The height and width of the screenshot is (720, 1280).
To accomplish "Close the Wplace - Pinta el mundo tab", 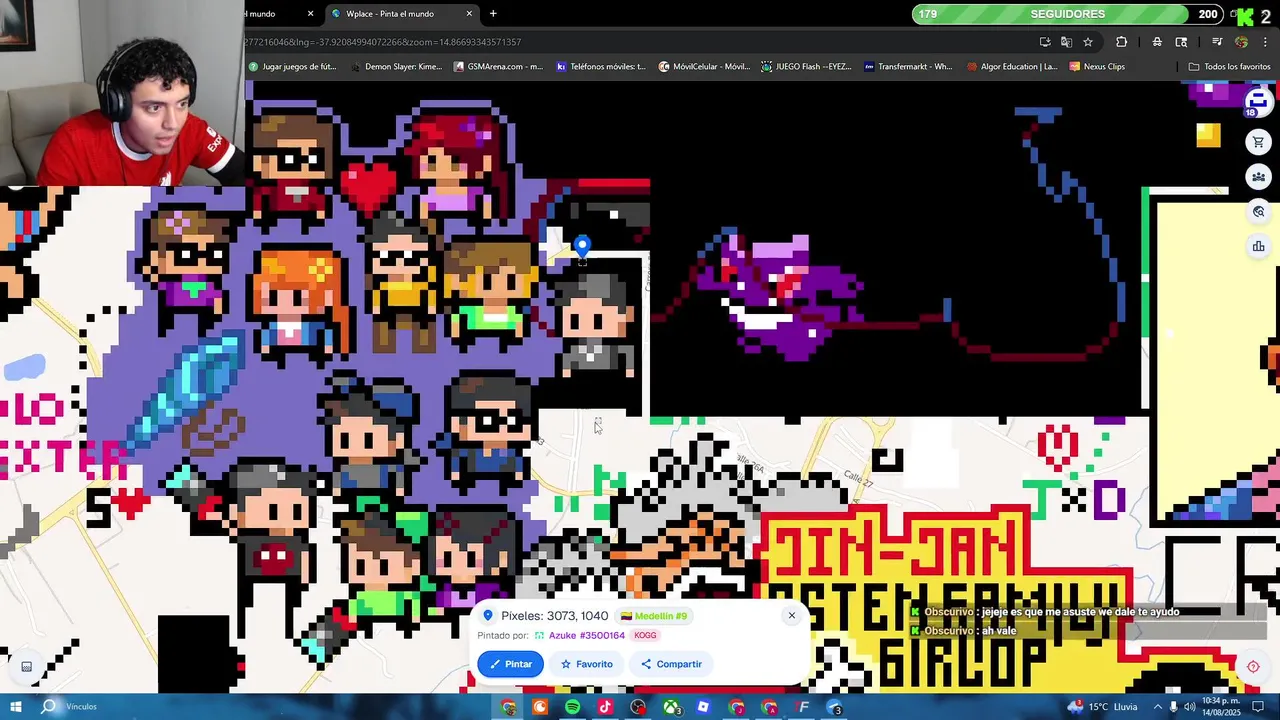I will (x=469, y=14).
